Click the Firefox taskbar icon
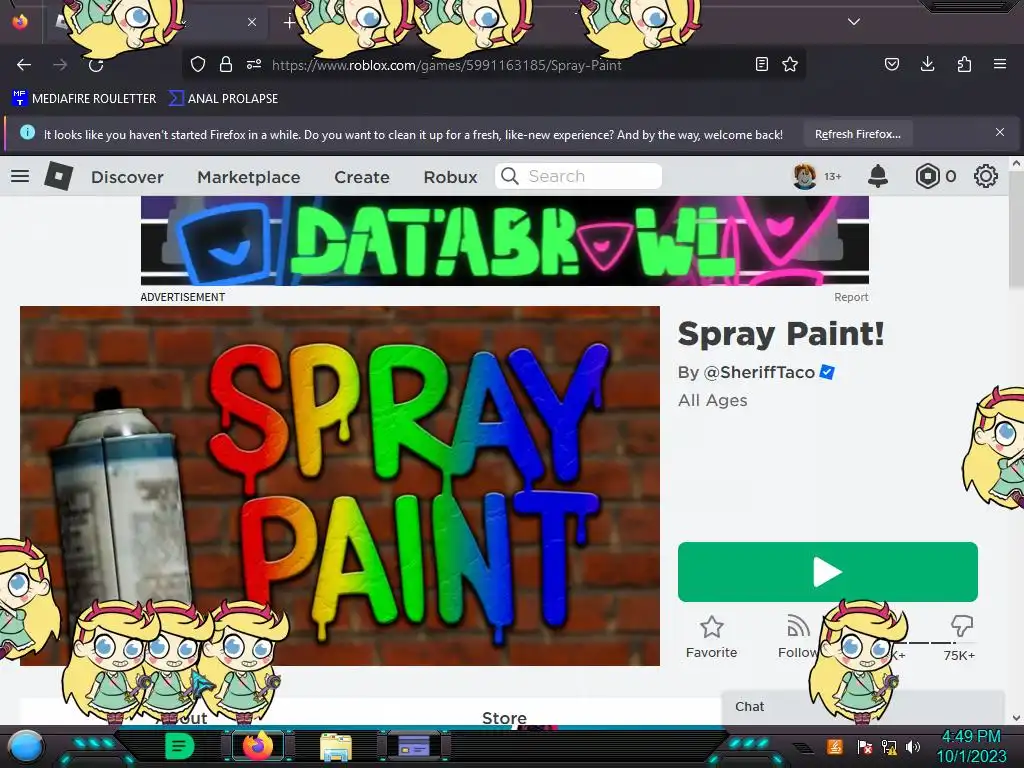The width and height of the screenshot is (1024, 768). pyautogui.click(x=257, y=746)
